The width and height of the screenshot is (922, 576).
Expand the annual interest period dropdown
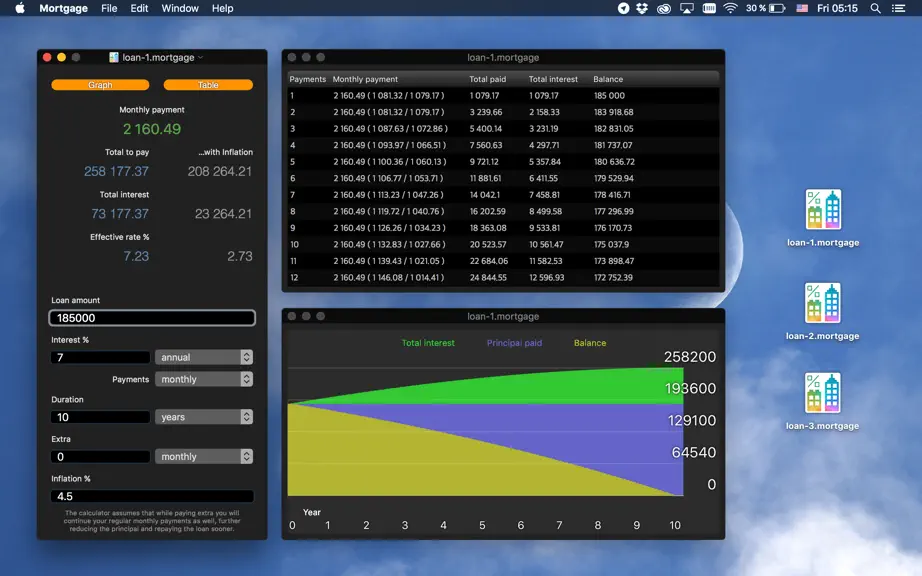pos(204,357)
